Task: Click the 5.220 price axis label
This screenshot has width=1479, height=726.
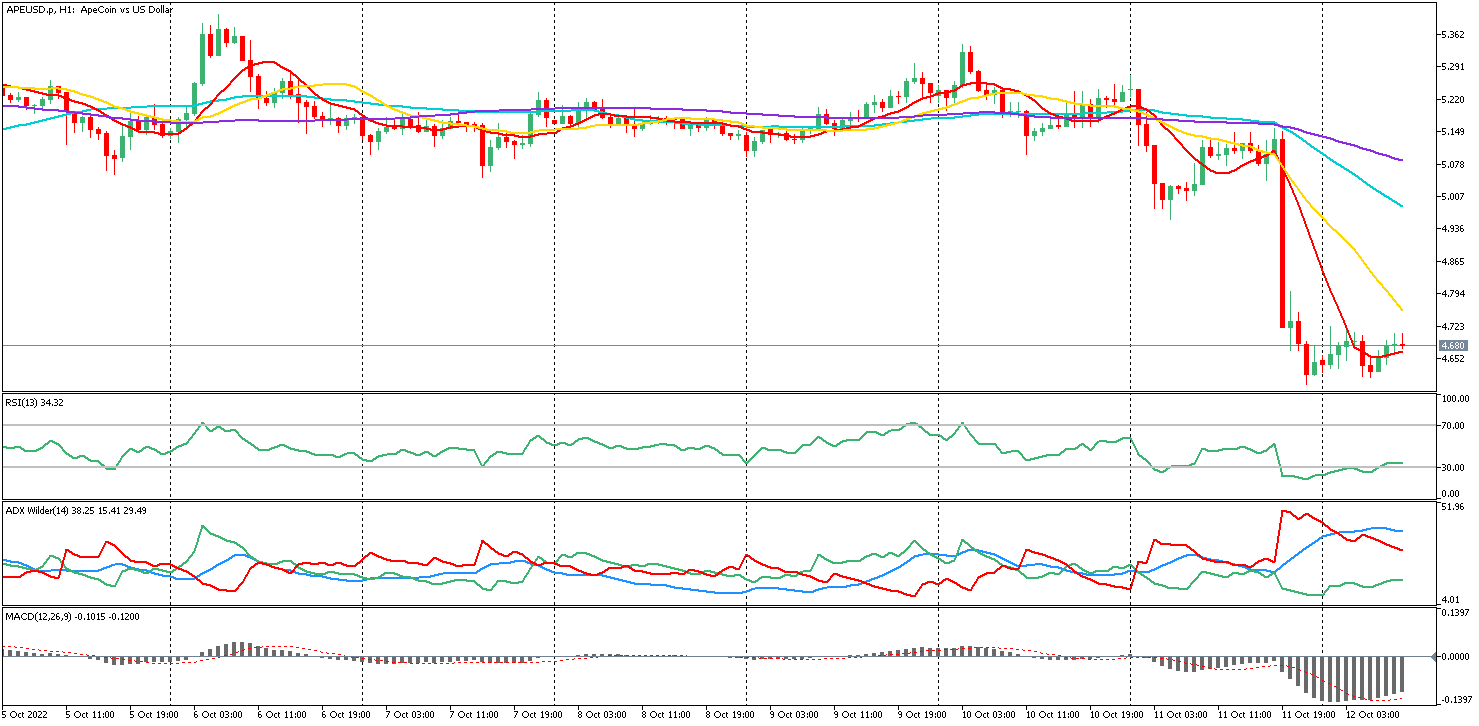Action: point(1452,99)
